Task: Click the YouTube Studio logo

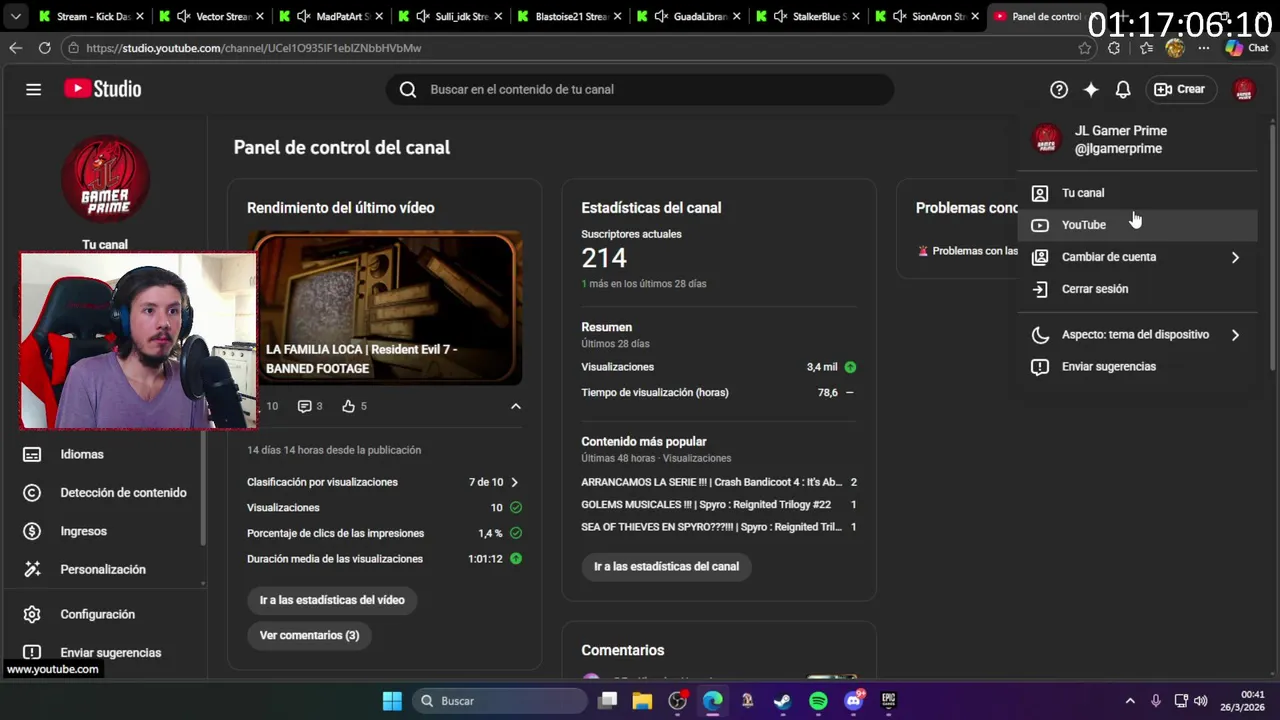Action: click(x=103, y=89)
